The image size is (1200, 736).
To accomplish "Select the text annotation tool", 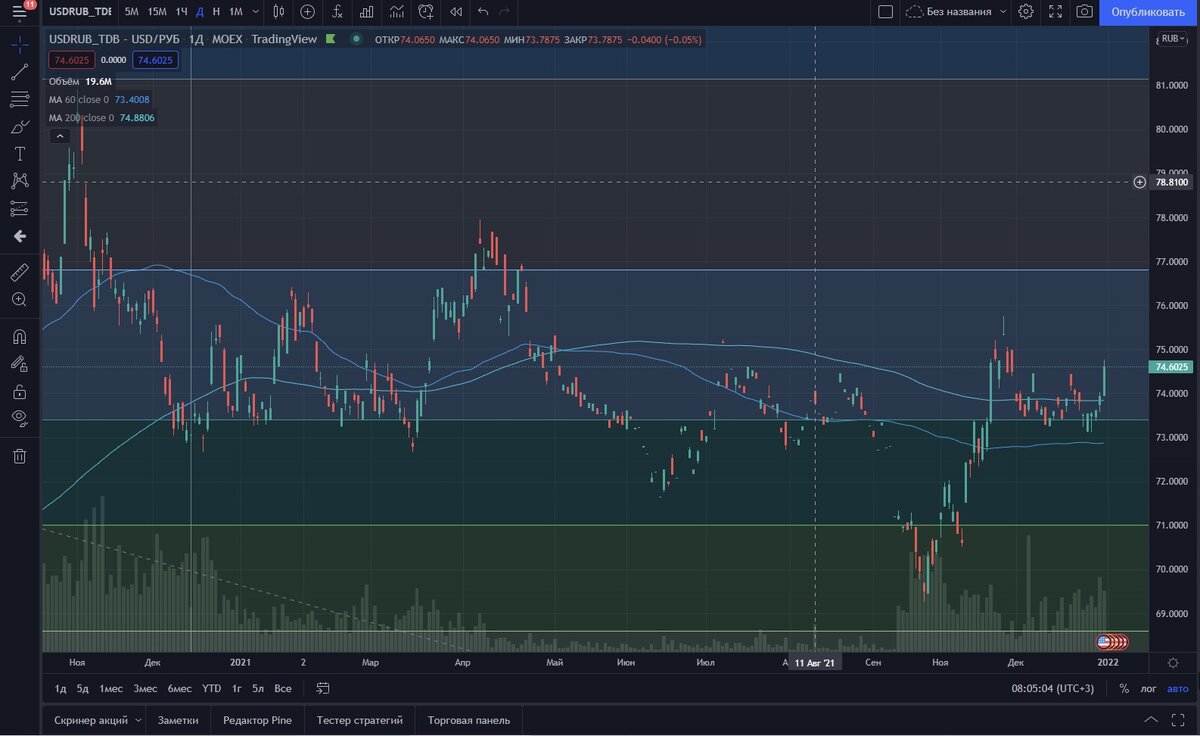I will pos(20,153).
